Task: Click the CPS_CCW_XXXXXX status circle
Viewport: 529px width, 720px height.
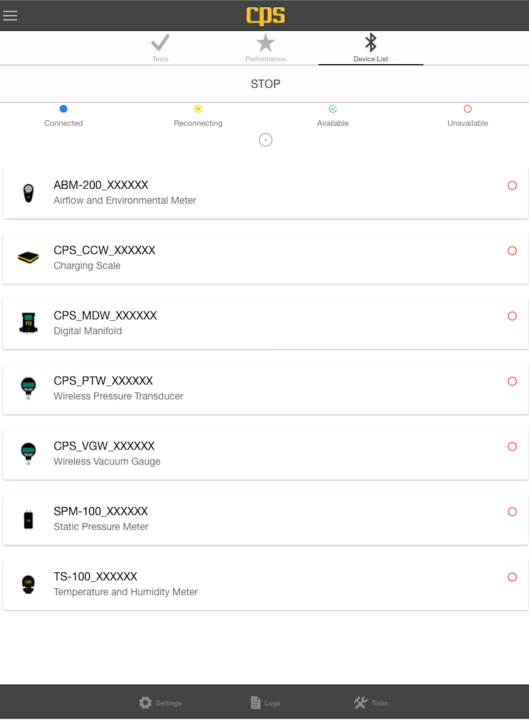Action: pos(512,251)
